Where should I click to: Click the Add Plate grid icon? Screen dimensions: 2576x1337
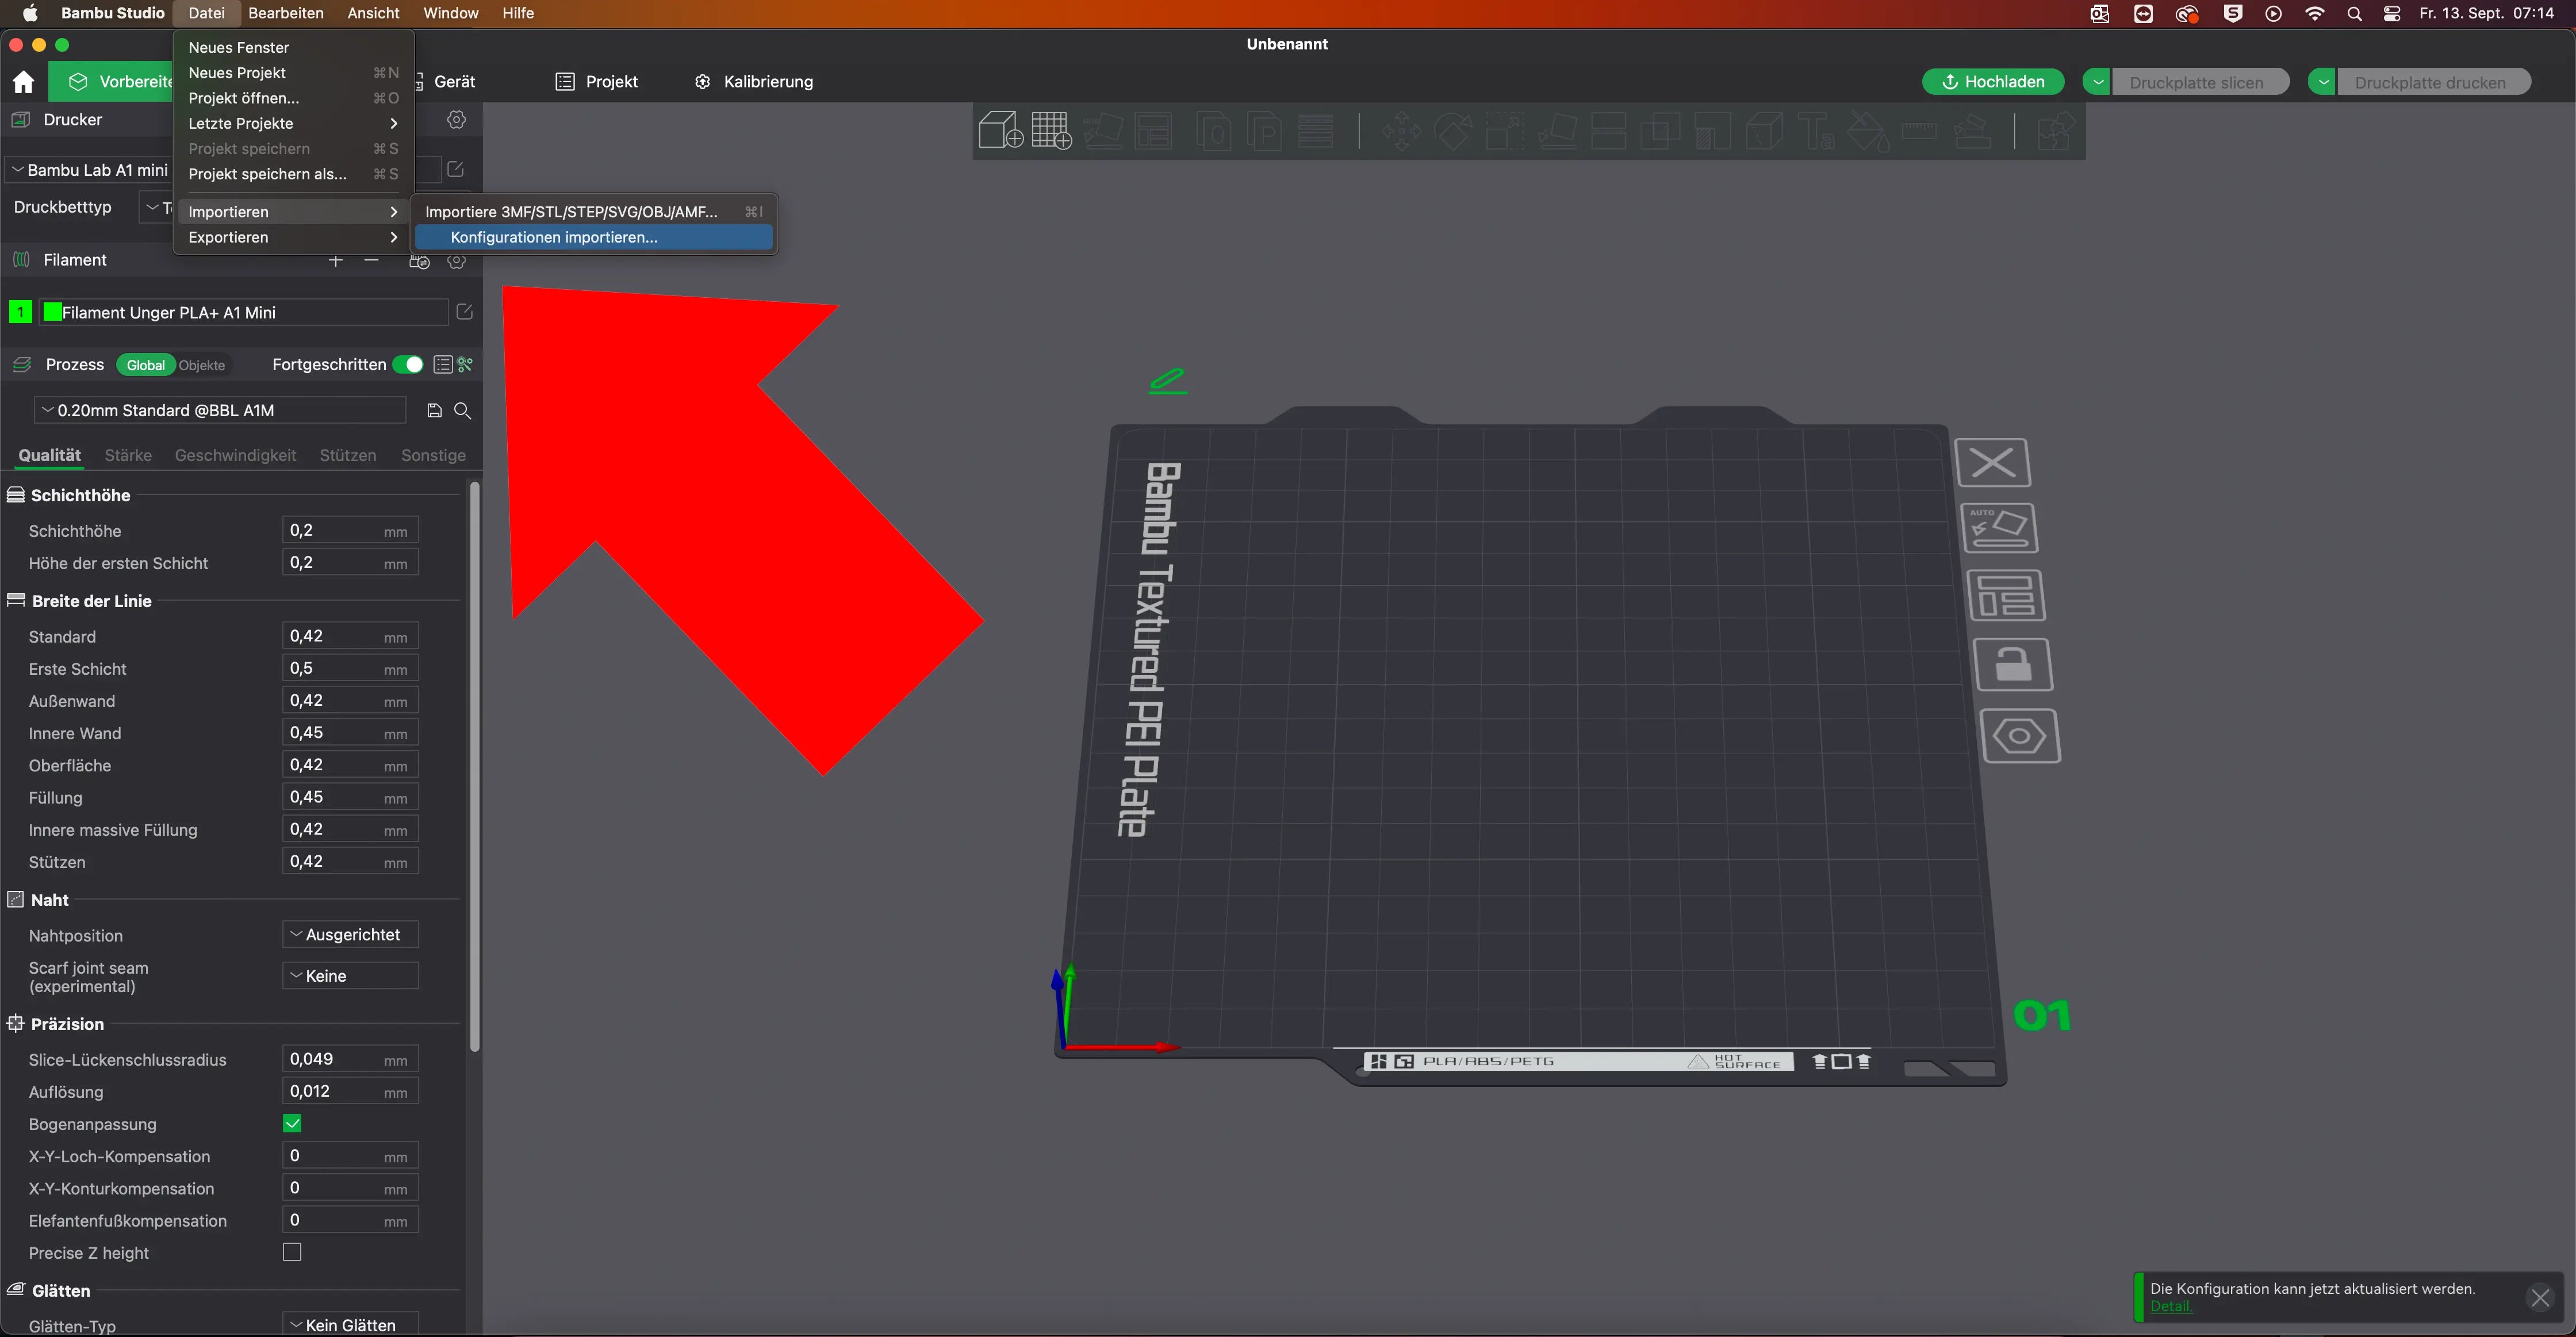pos(1051,131)
